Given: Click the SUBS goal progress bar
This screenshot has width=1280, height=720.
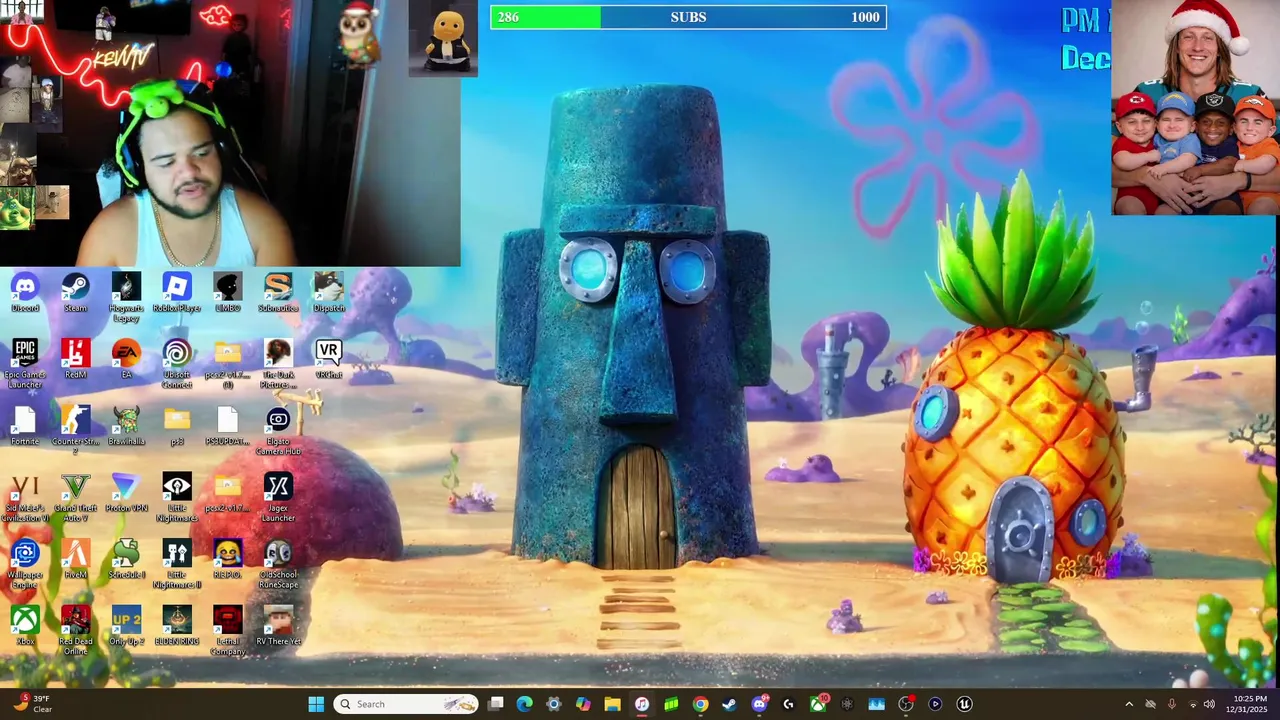Looking at the screenshot, I should [688, 17].
